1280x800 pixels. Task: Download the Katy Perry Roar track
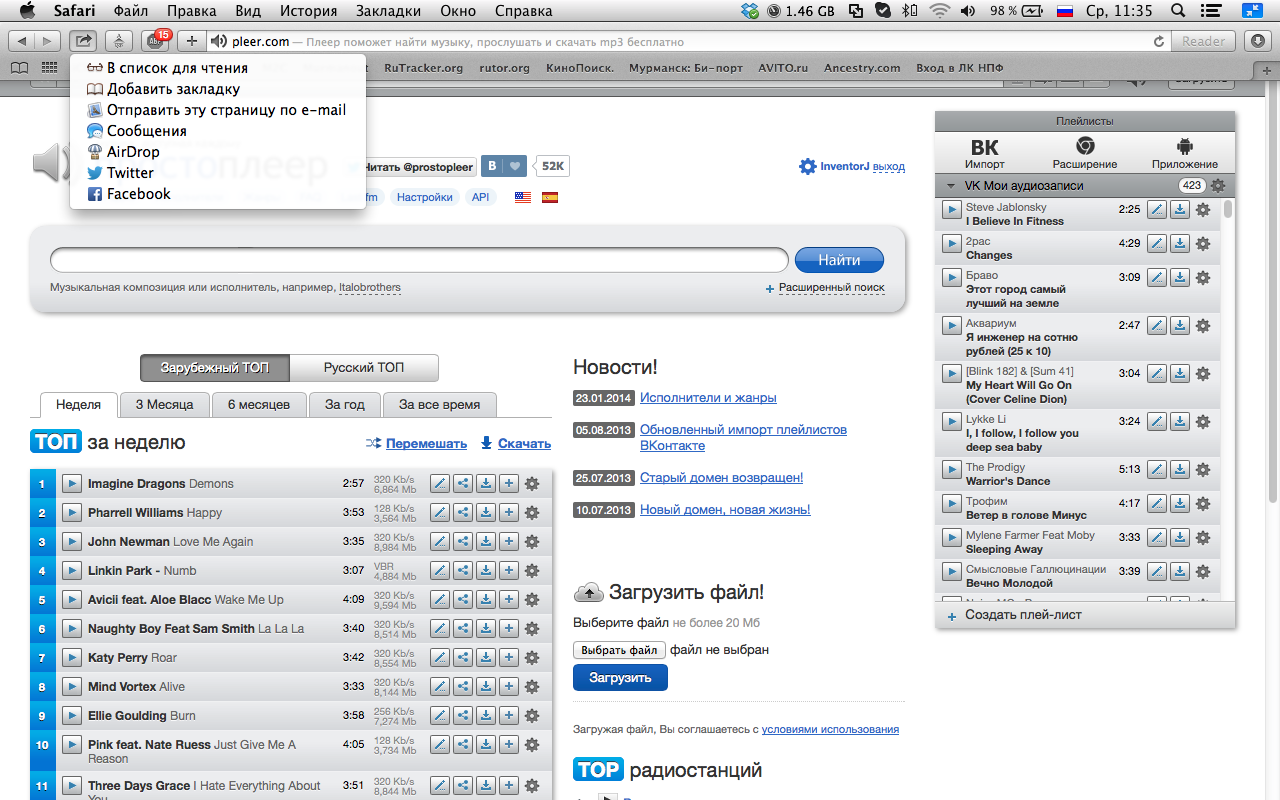[486, 658]
